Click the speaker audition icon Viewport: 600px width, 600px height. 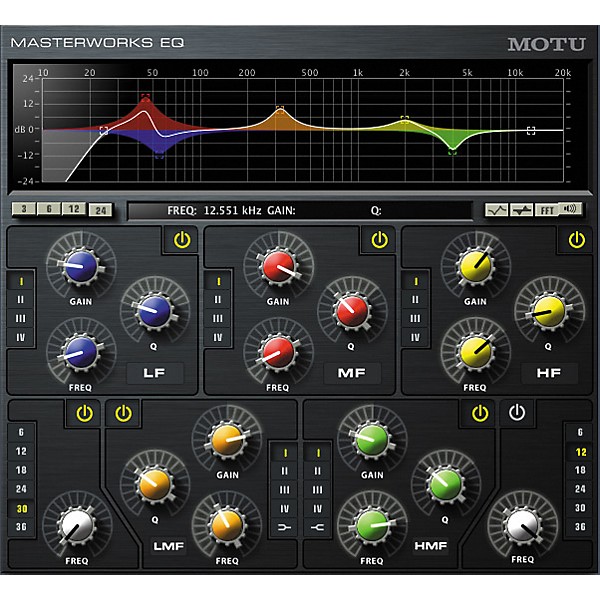(x=570, y=209)
